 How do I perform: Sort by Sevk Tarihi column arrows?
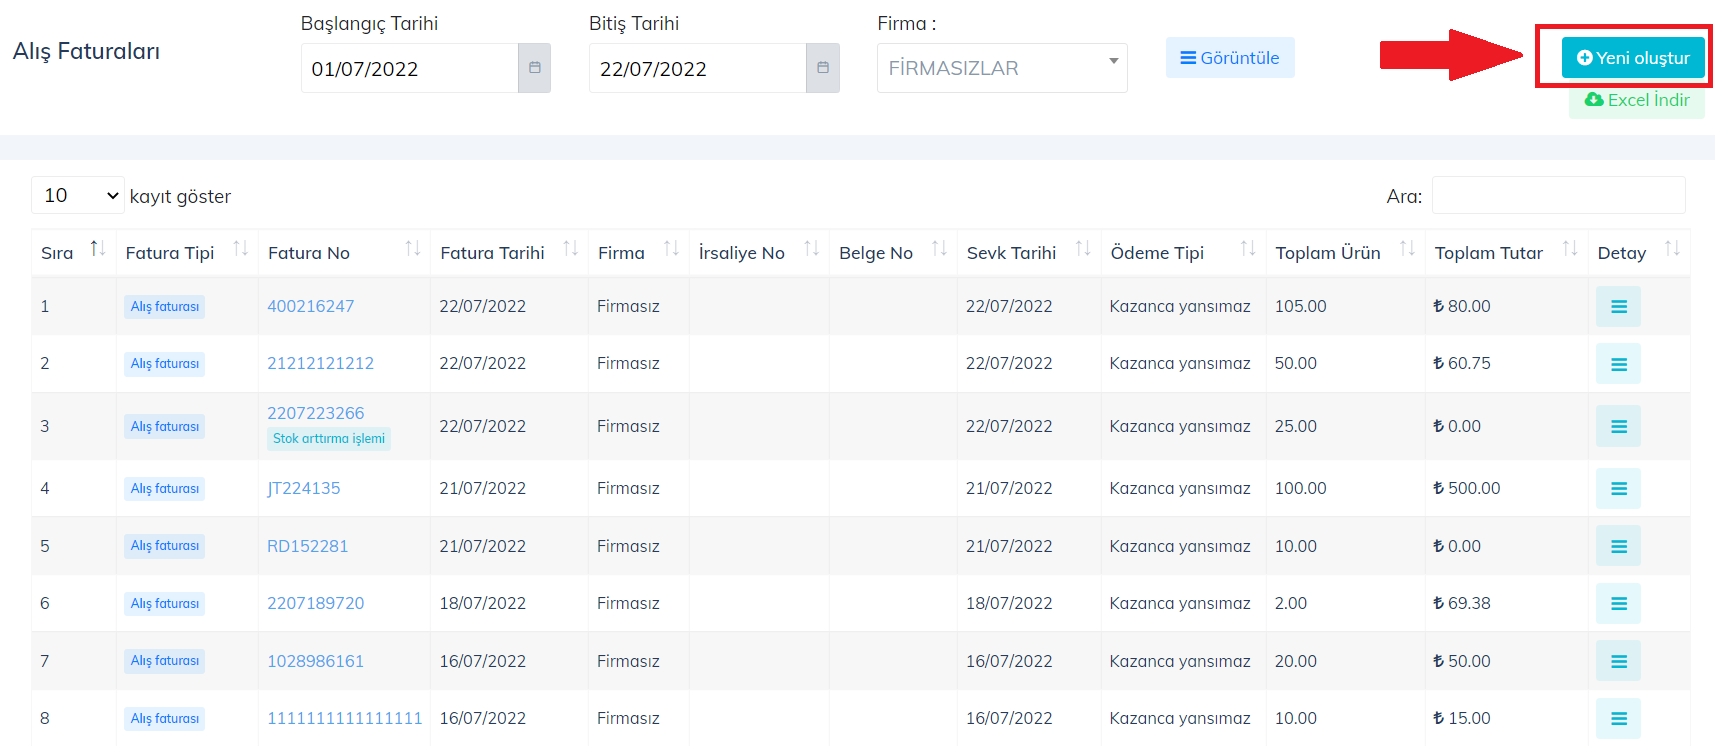[x=1083, y=248]
